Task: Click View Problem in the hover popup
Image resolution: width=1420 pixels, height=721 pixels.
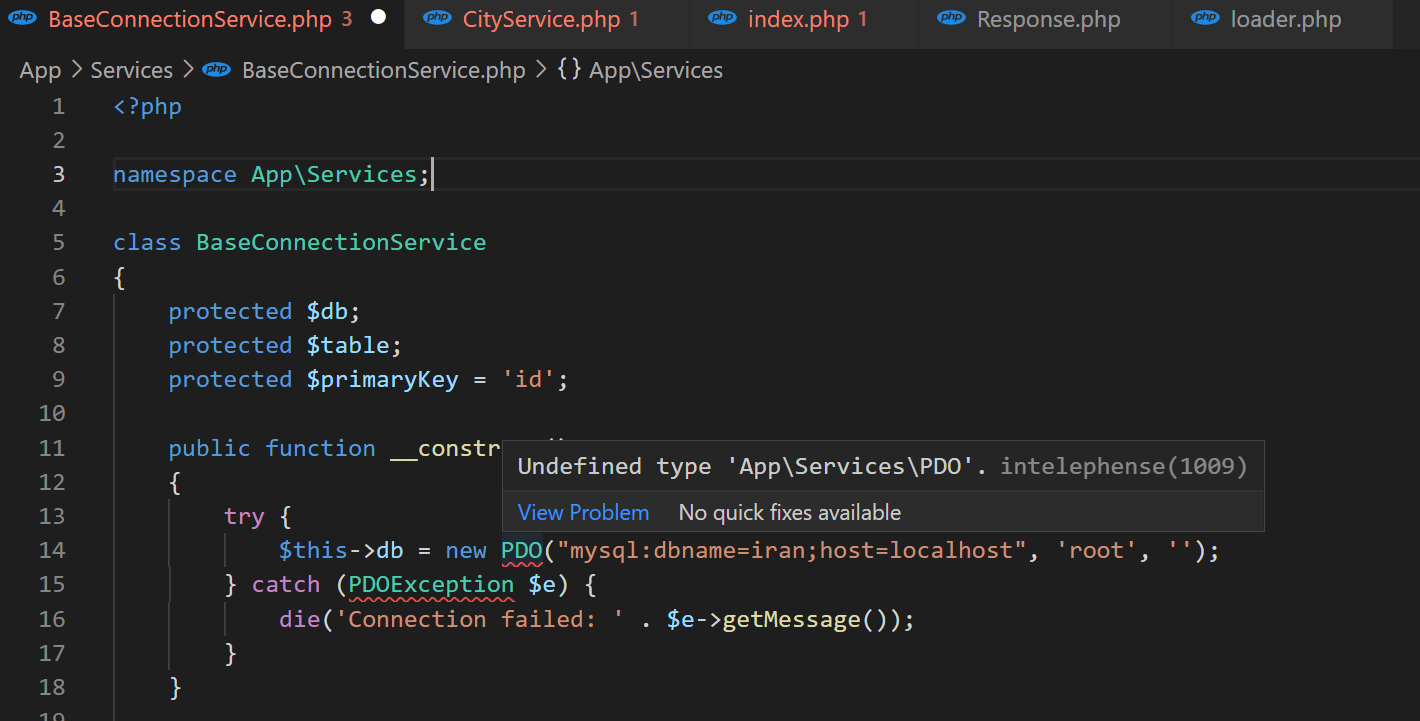Action: click(583, 513)
